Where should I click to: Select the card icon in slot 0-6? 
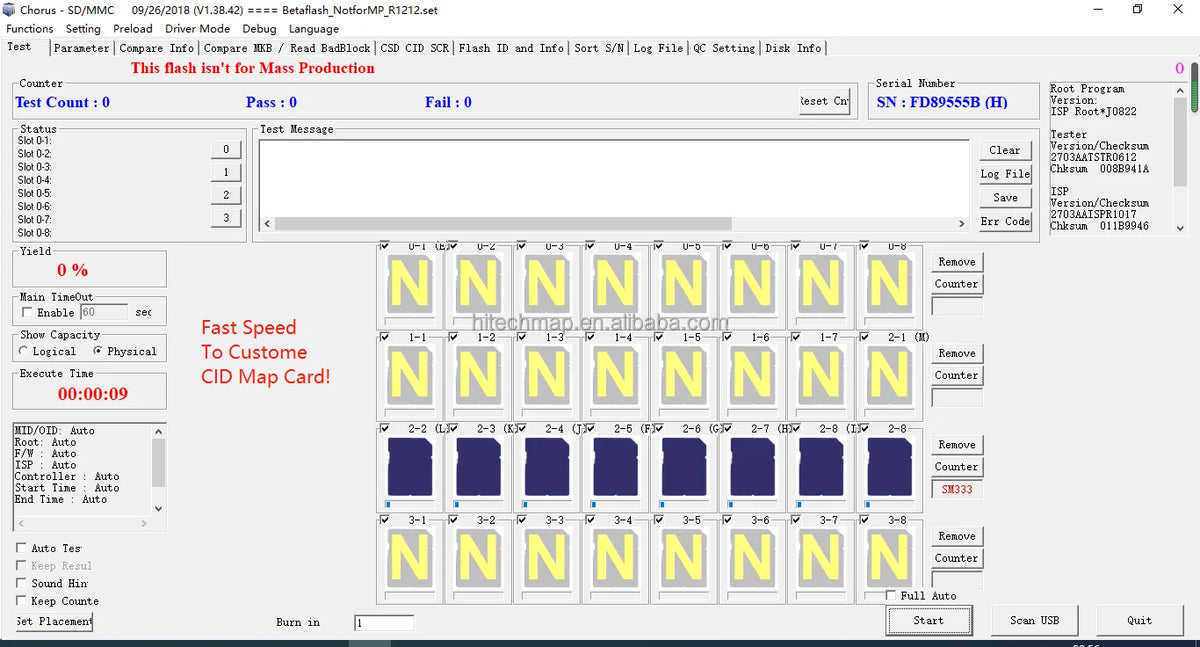click(x=752, y=282)
